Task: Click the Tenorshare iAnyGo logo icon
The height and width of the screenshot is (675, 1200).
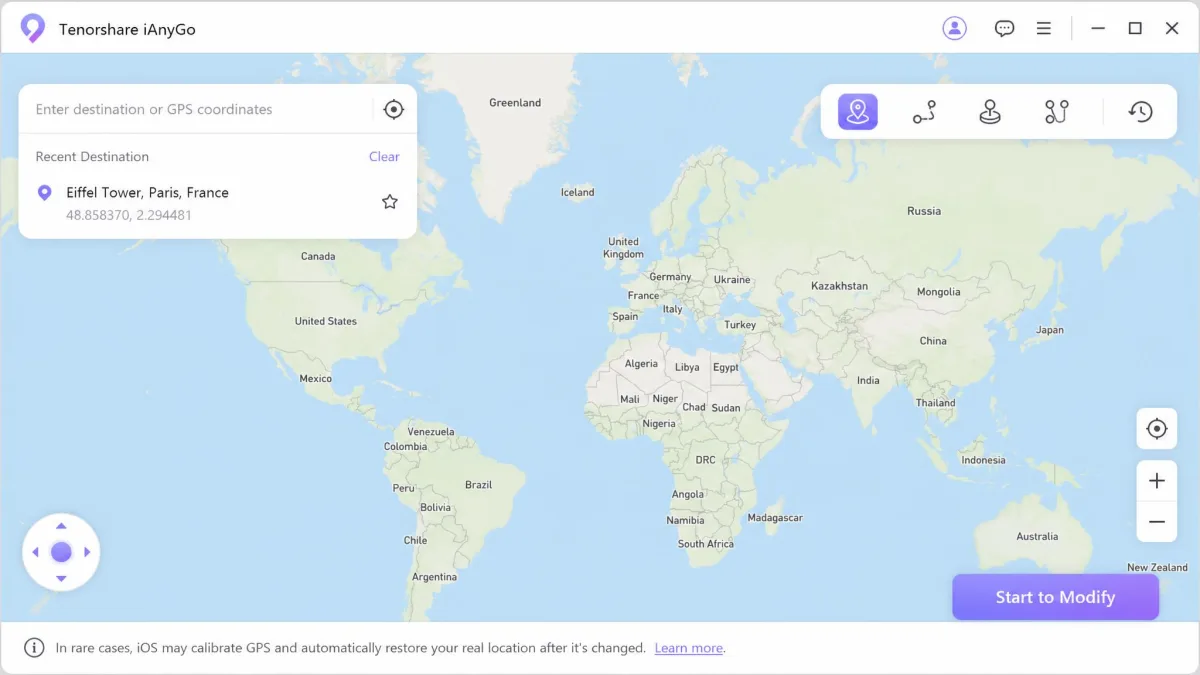Action: coord(33,28)
